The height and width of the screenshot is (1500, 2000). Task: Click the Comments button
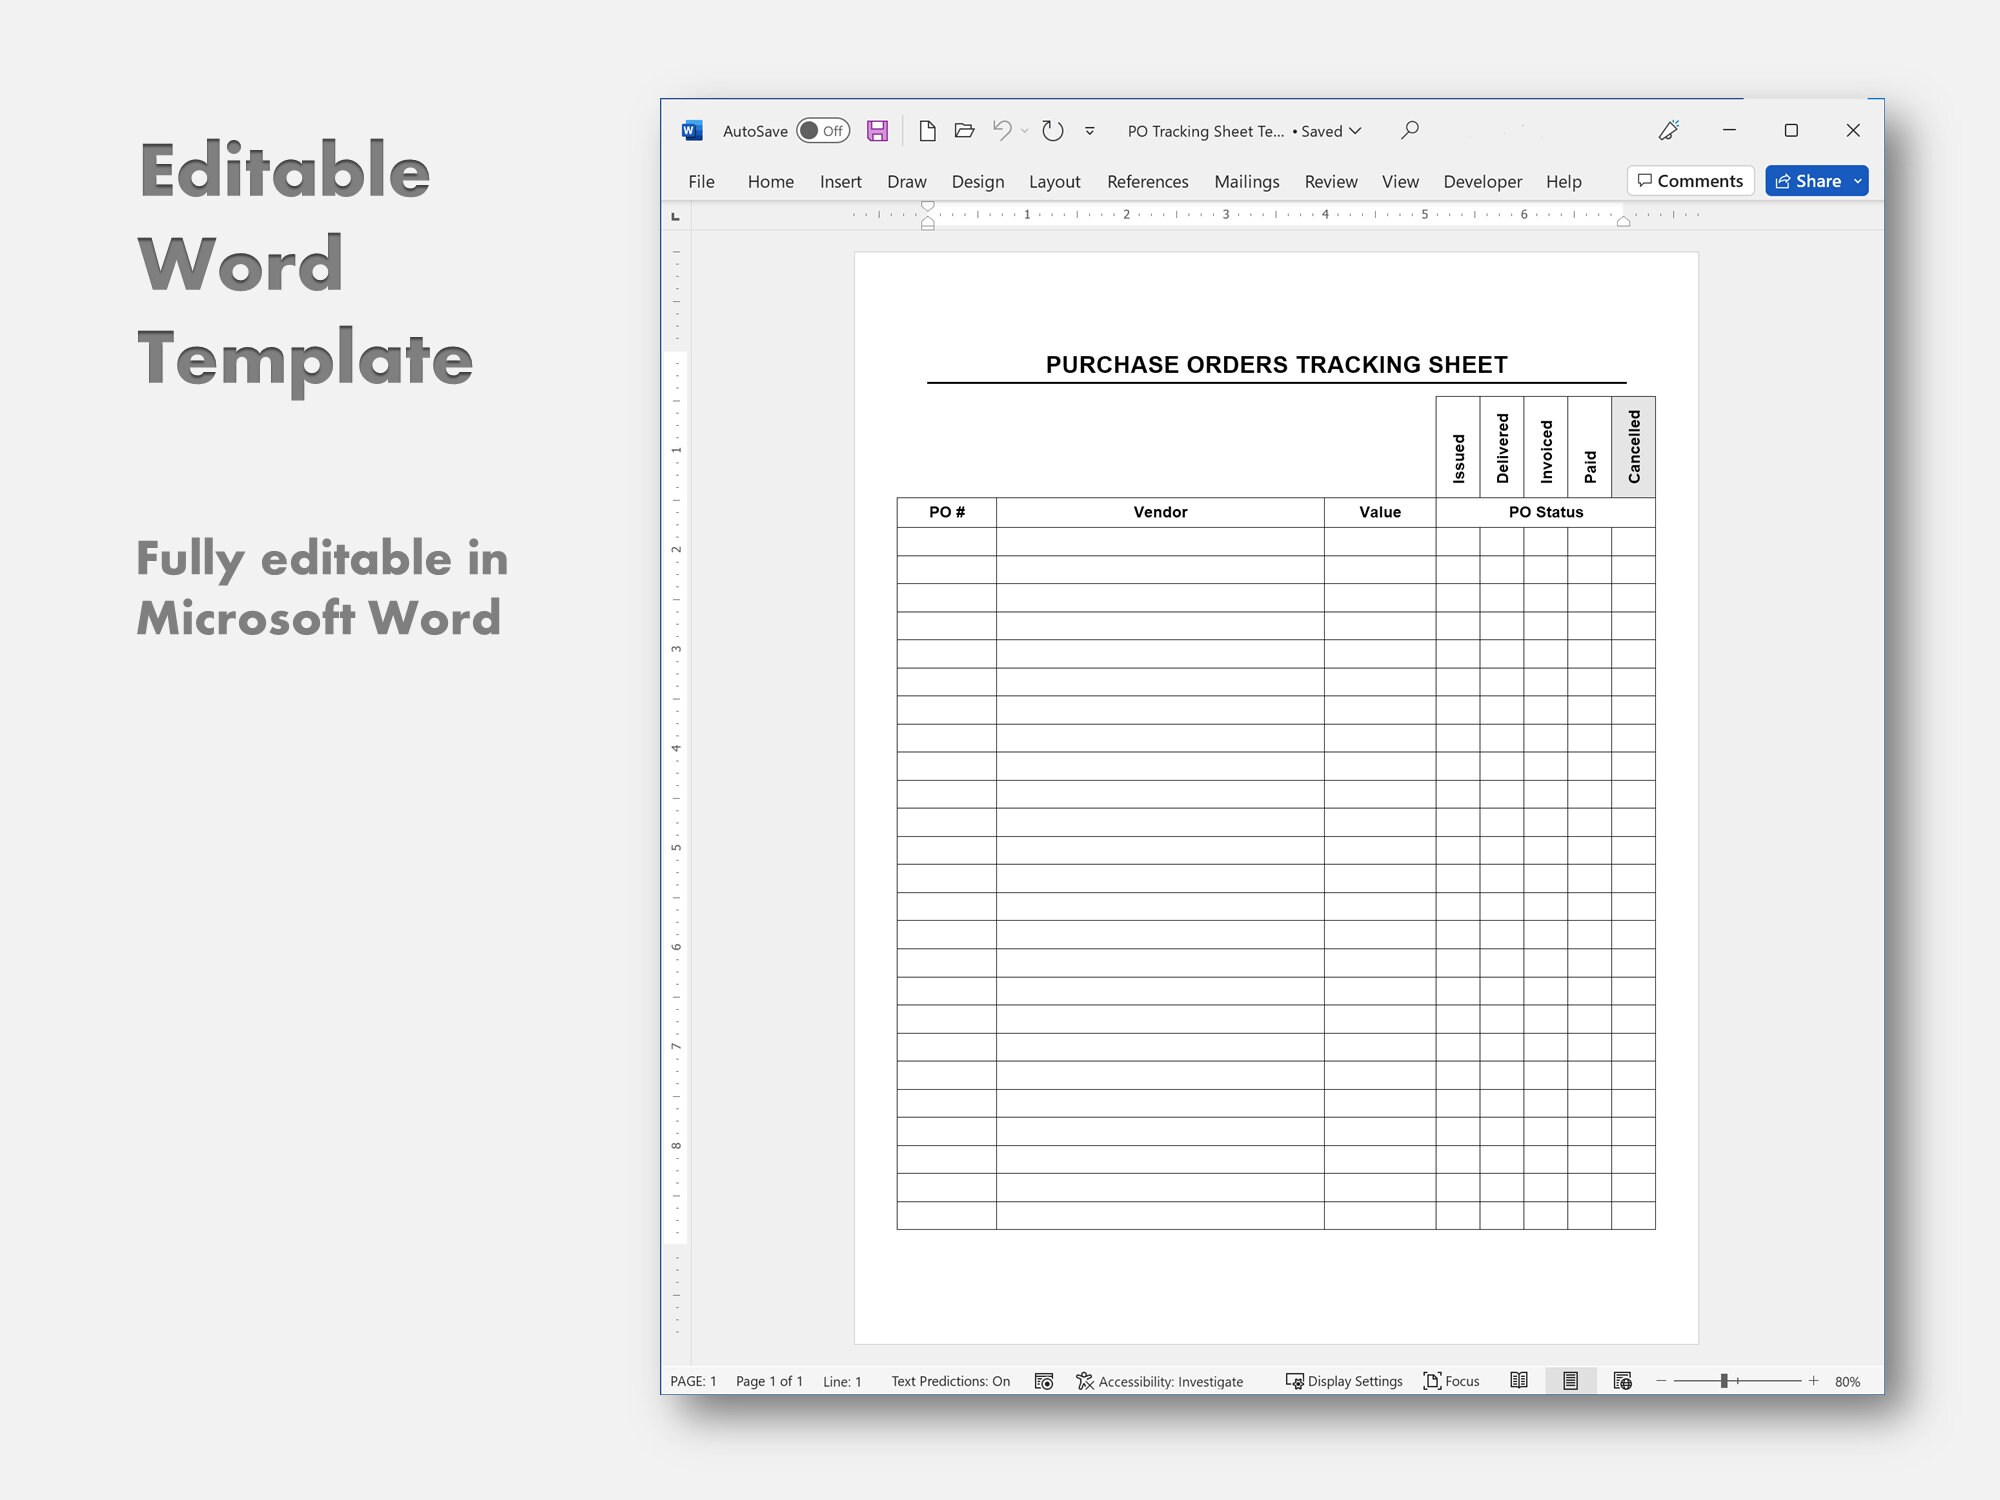1690,181
